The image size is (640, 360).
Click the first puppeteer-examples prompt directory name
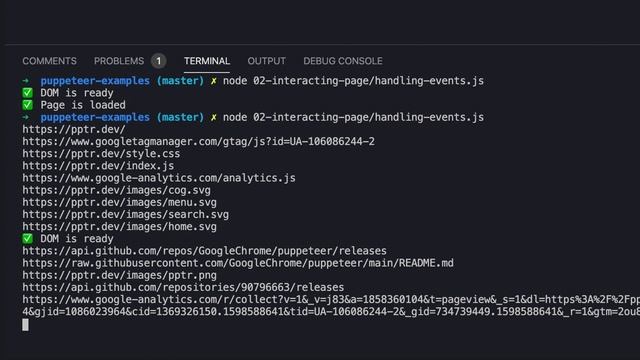[95, 81]
